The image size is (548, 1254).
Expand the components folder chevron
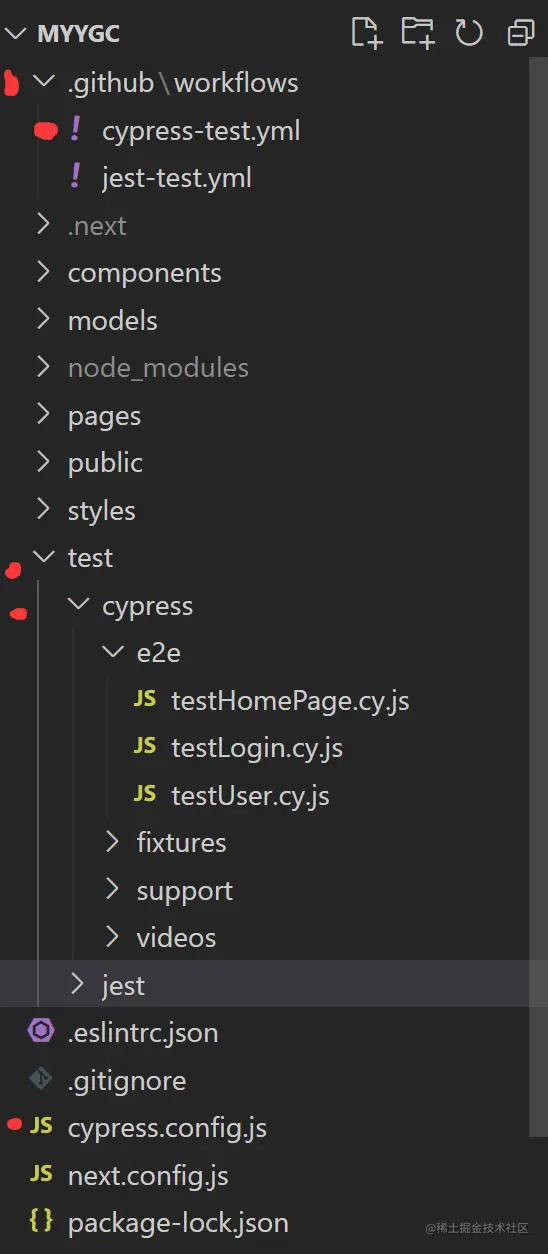pos(43,271)
